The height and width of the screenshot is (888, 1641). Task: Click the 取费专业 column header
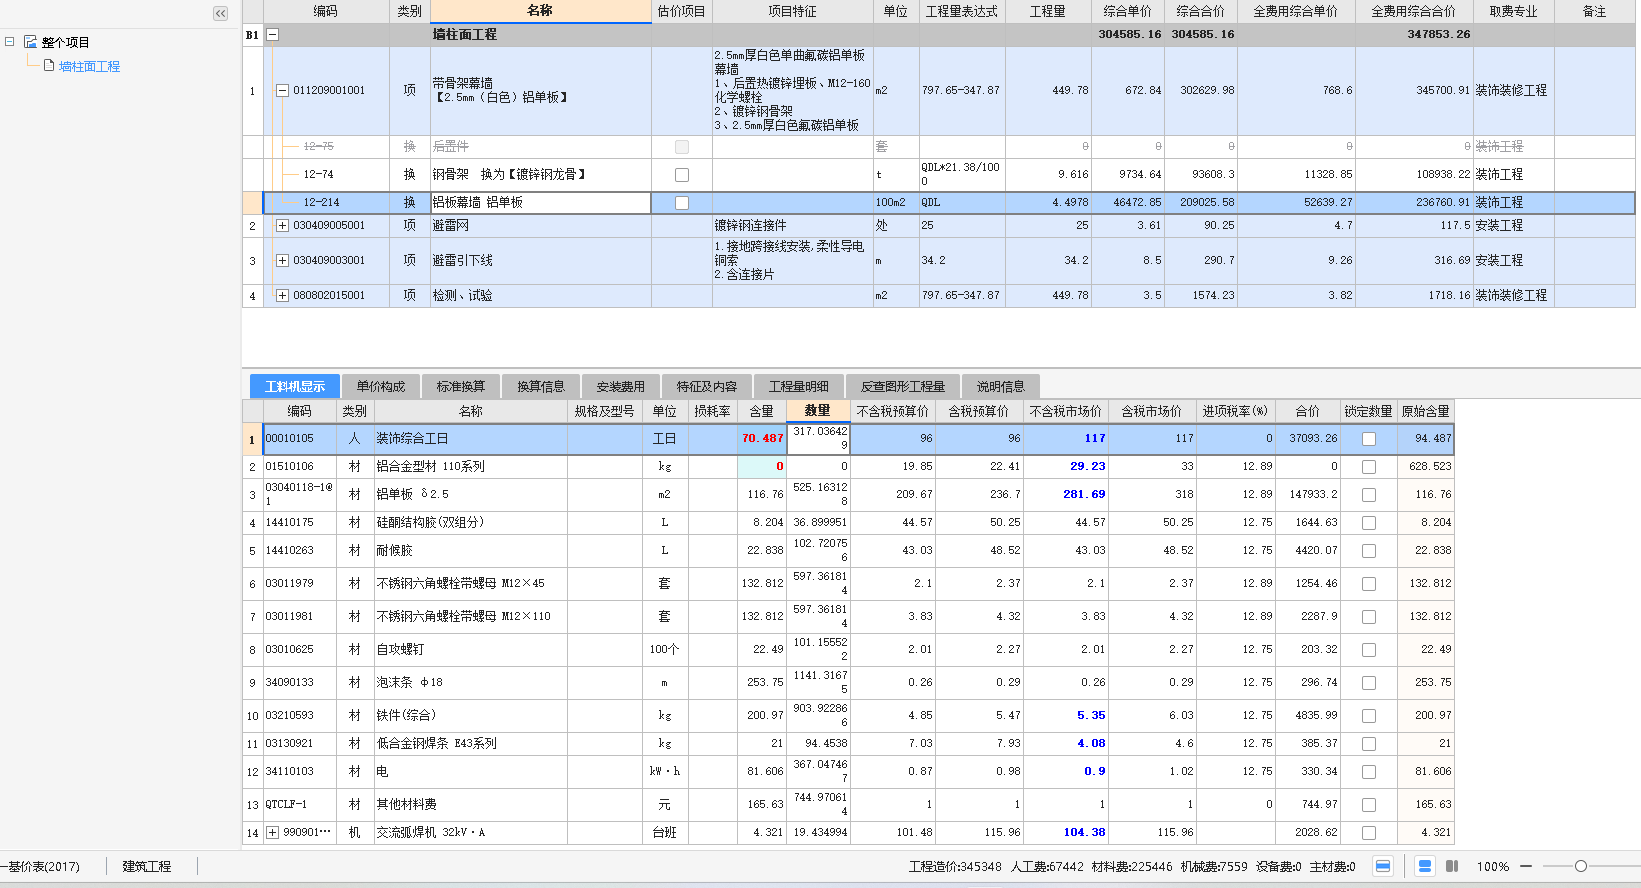point(1513,11)
